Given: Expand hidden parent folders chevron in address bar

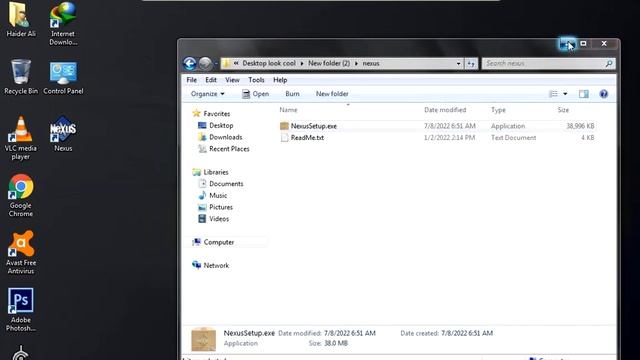Looking at the screenshot, I should click(x=236, y=63).
